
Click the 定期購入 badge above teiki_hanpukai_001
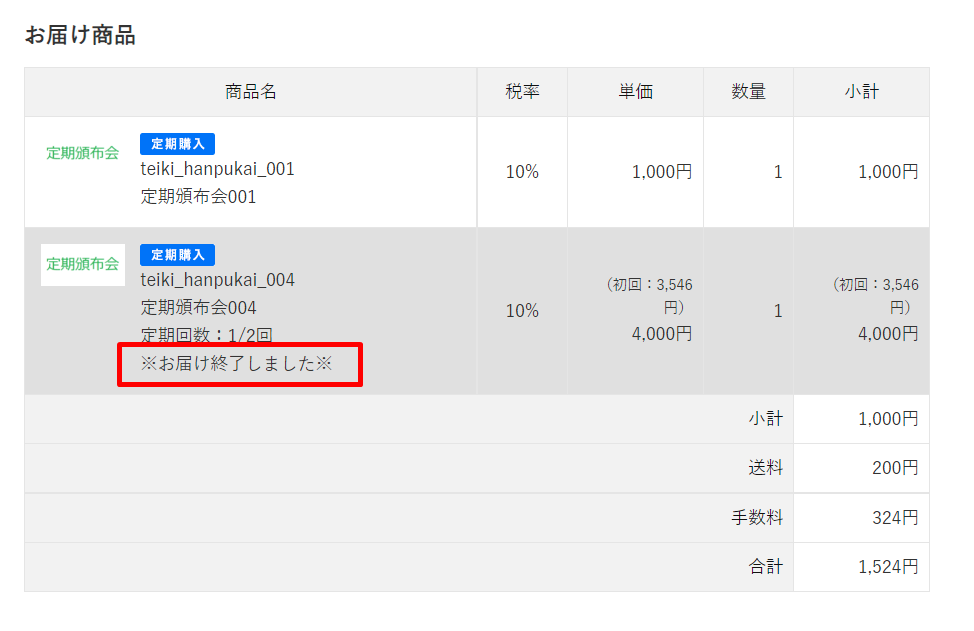click(x=177, y=144)
